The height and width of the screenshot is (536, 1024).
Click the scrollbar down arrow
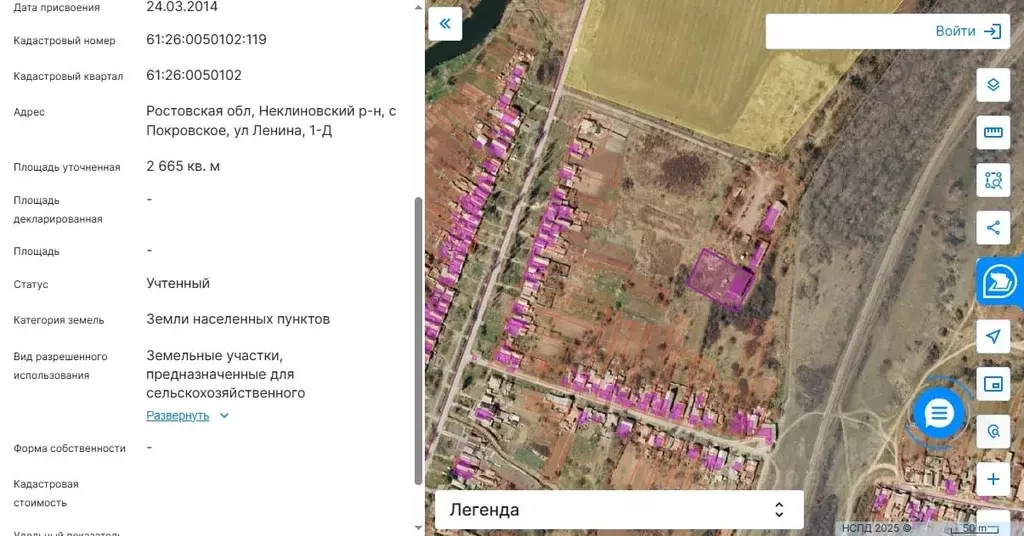pos(419,528)
